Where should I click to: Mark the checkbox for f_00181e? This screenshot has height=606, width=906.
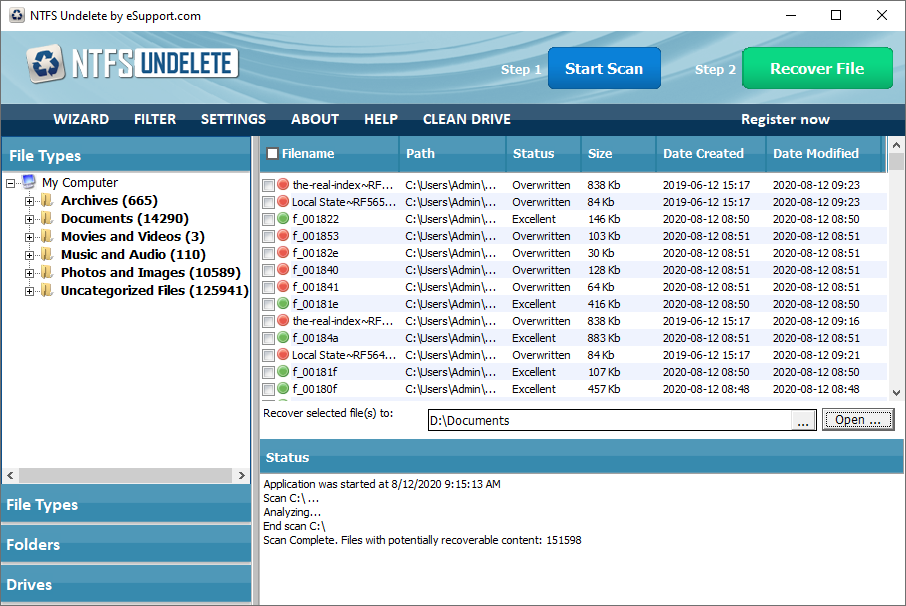point(268,304)
